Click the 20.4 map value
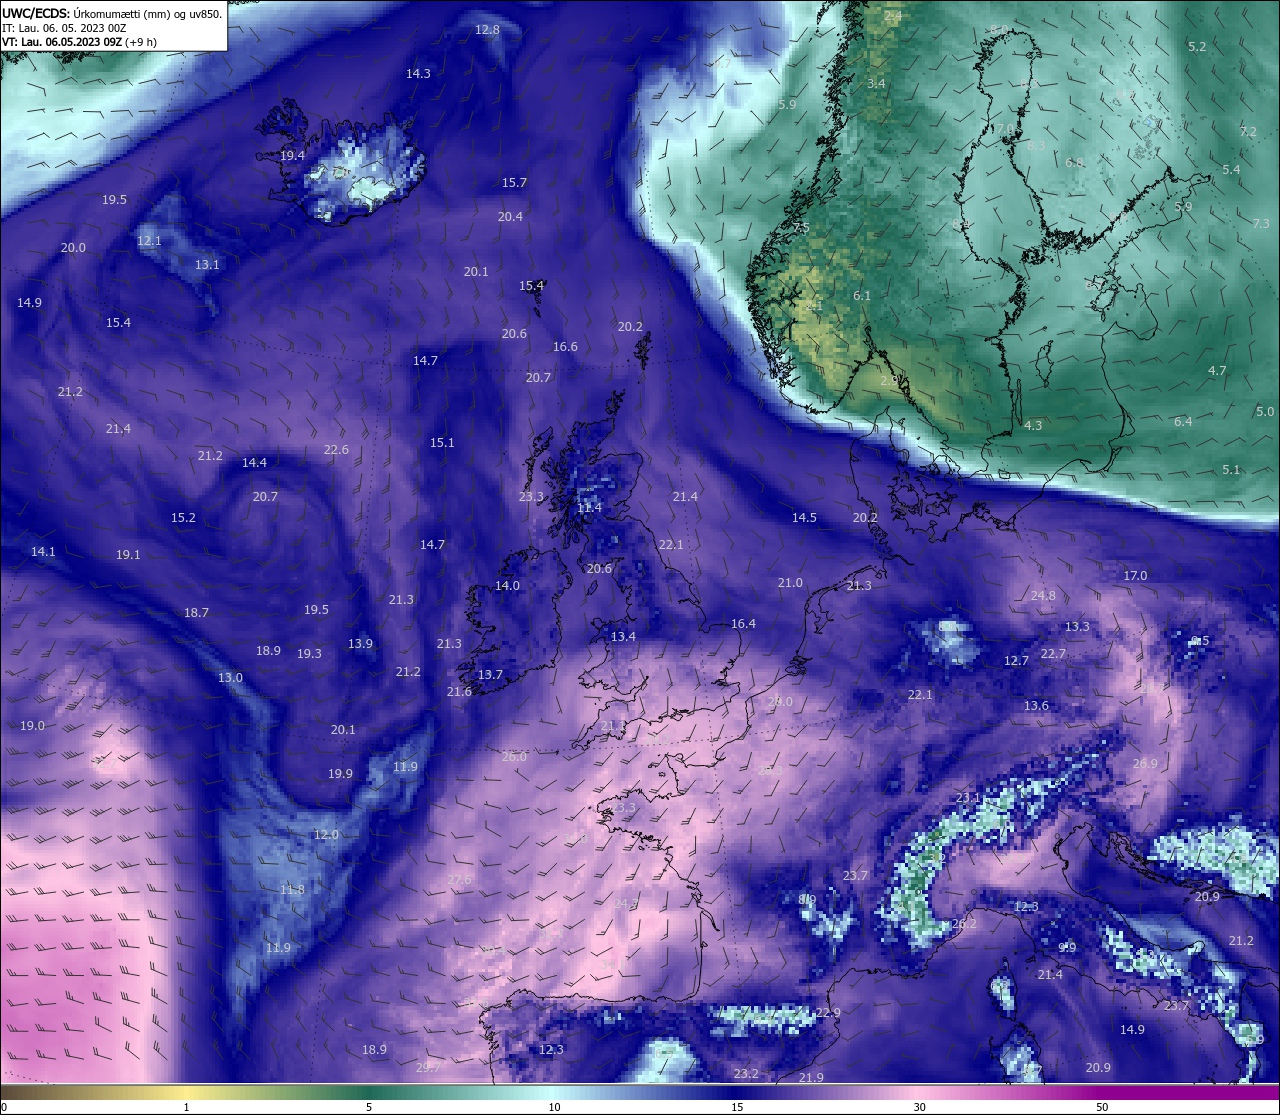The image size is (1280, 1115). pyautogui.click(x=510, y=217)
